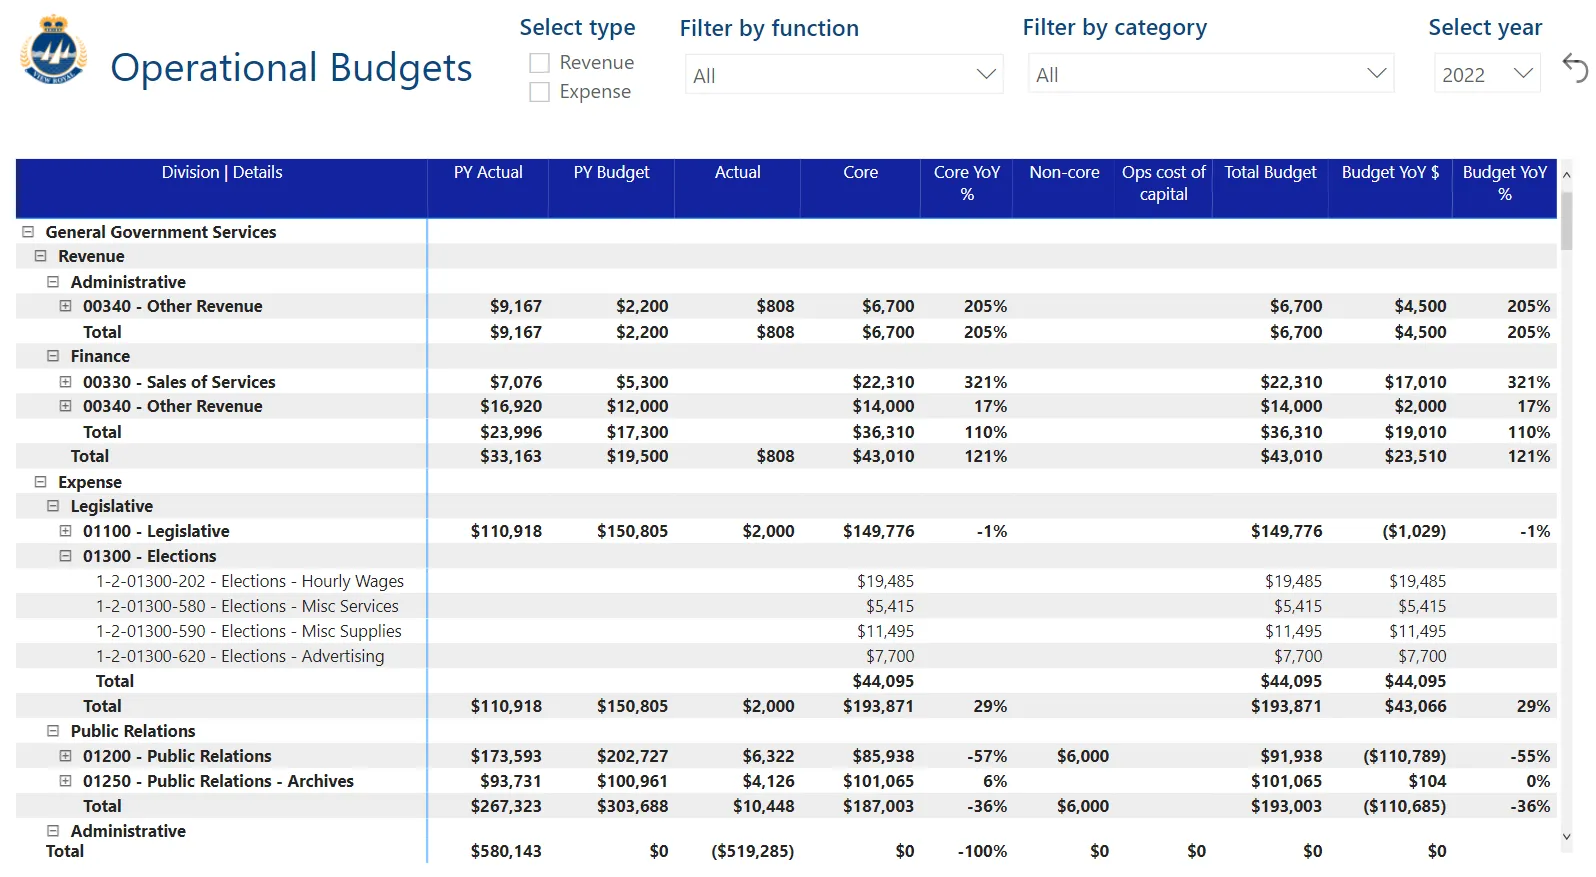The width and height of the screenshot is (1596, 877).
Task: Collapse the Public Relations group
Action: point(53,731)
